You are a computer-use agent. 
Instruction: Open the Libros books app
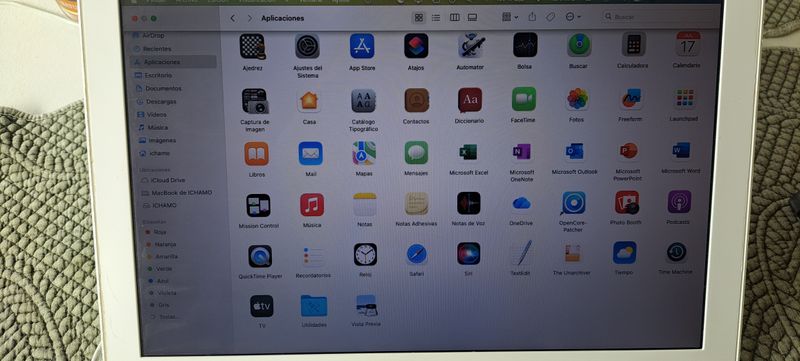click(x=257, y=153)
